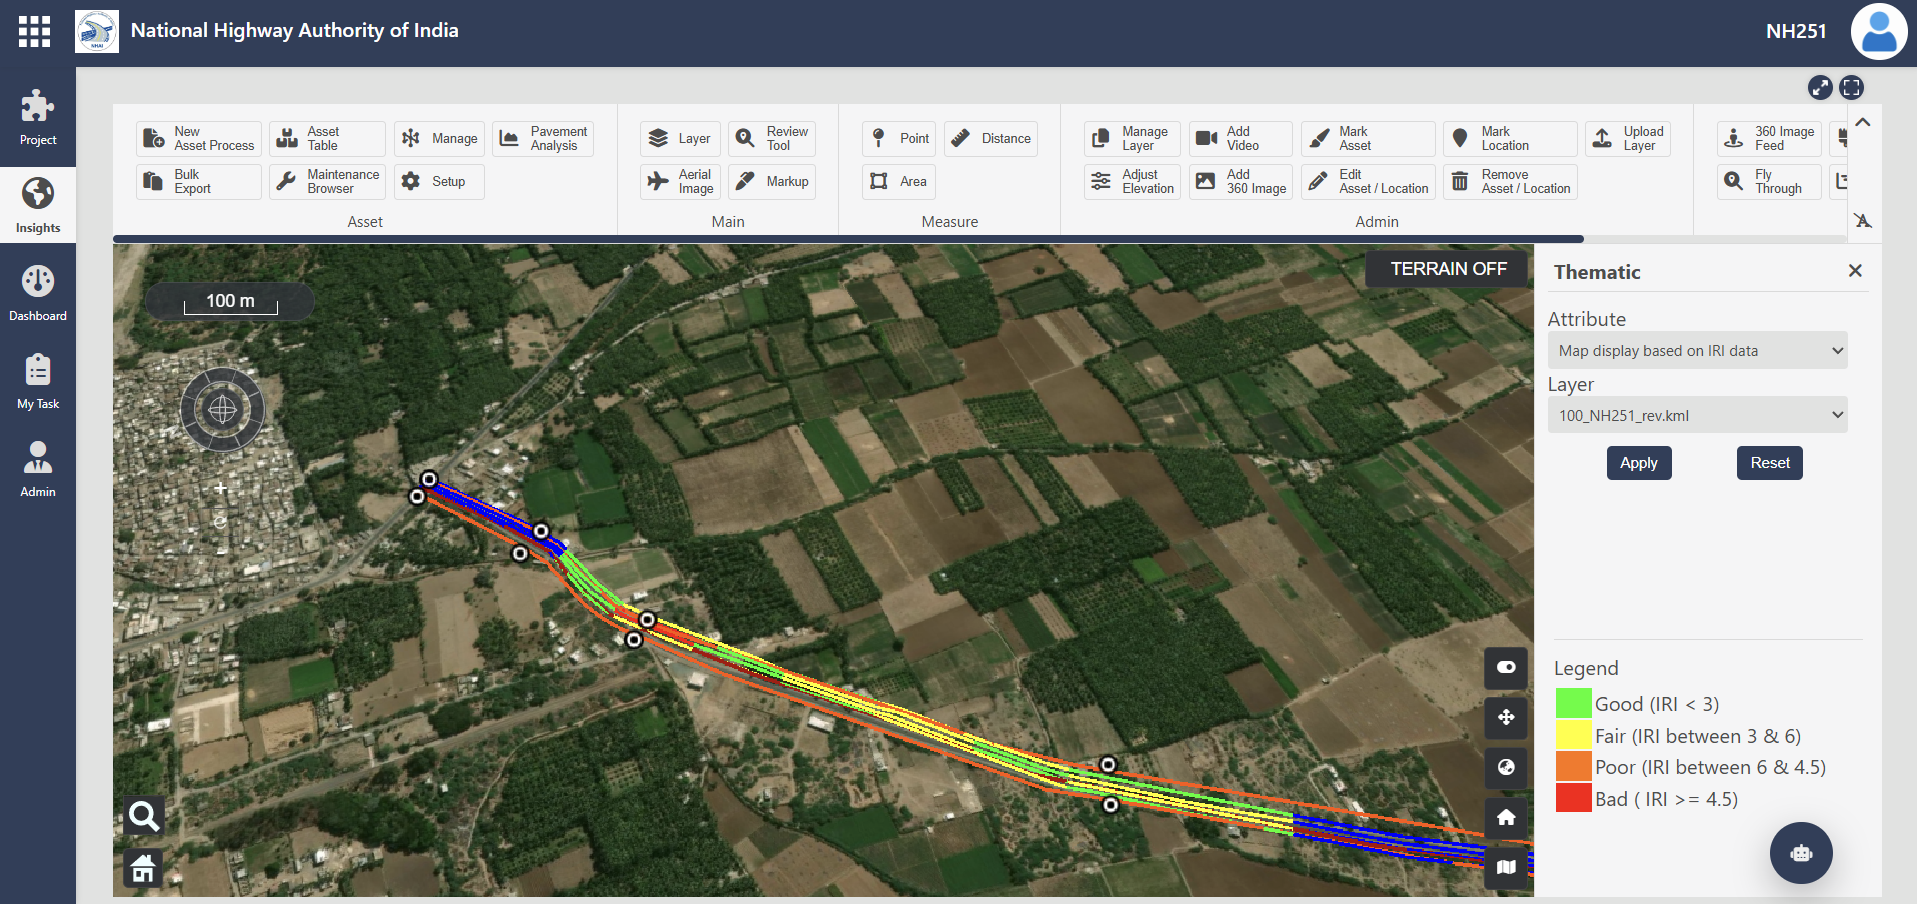Open the chatbot assistant button
The image size is (1917, 904).
[1800, 853]
